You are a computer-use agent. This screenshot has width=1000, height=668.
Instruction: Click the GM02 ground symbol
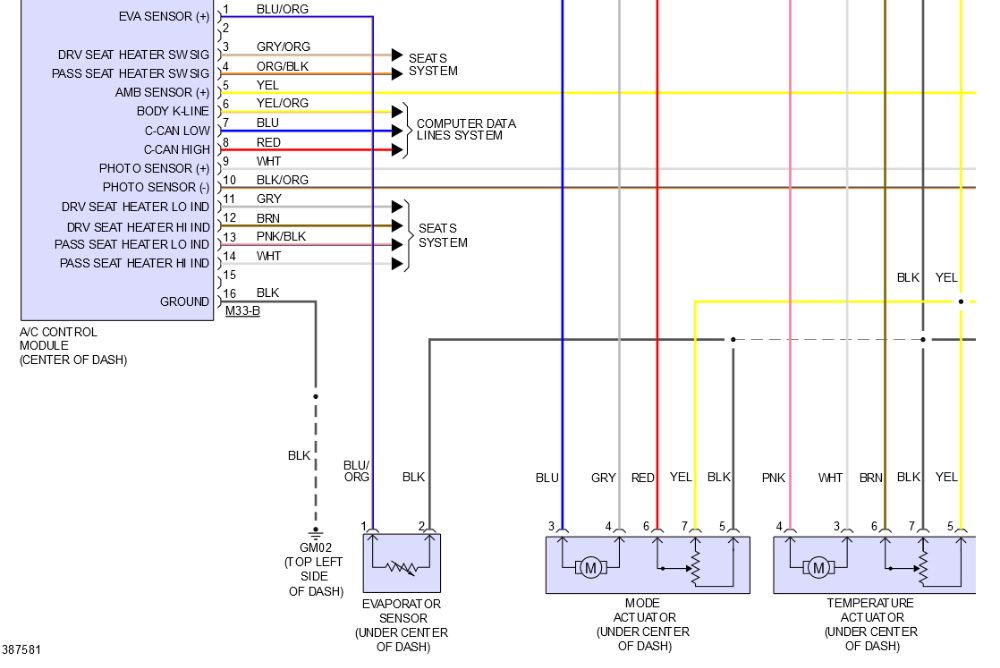[x=317, y=531]
